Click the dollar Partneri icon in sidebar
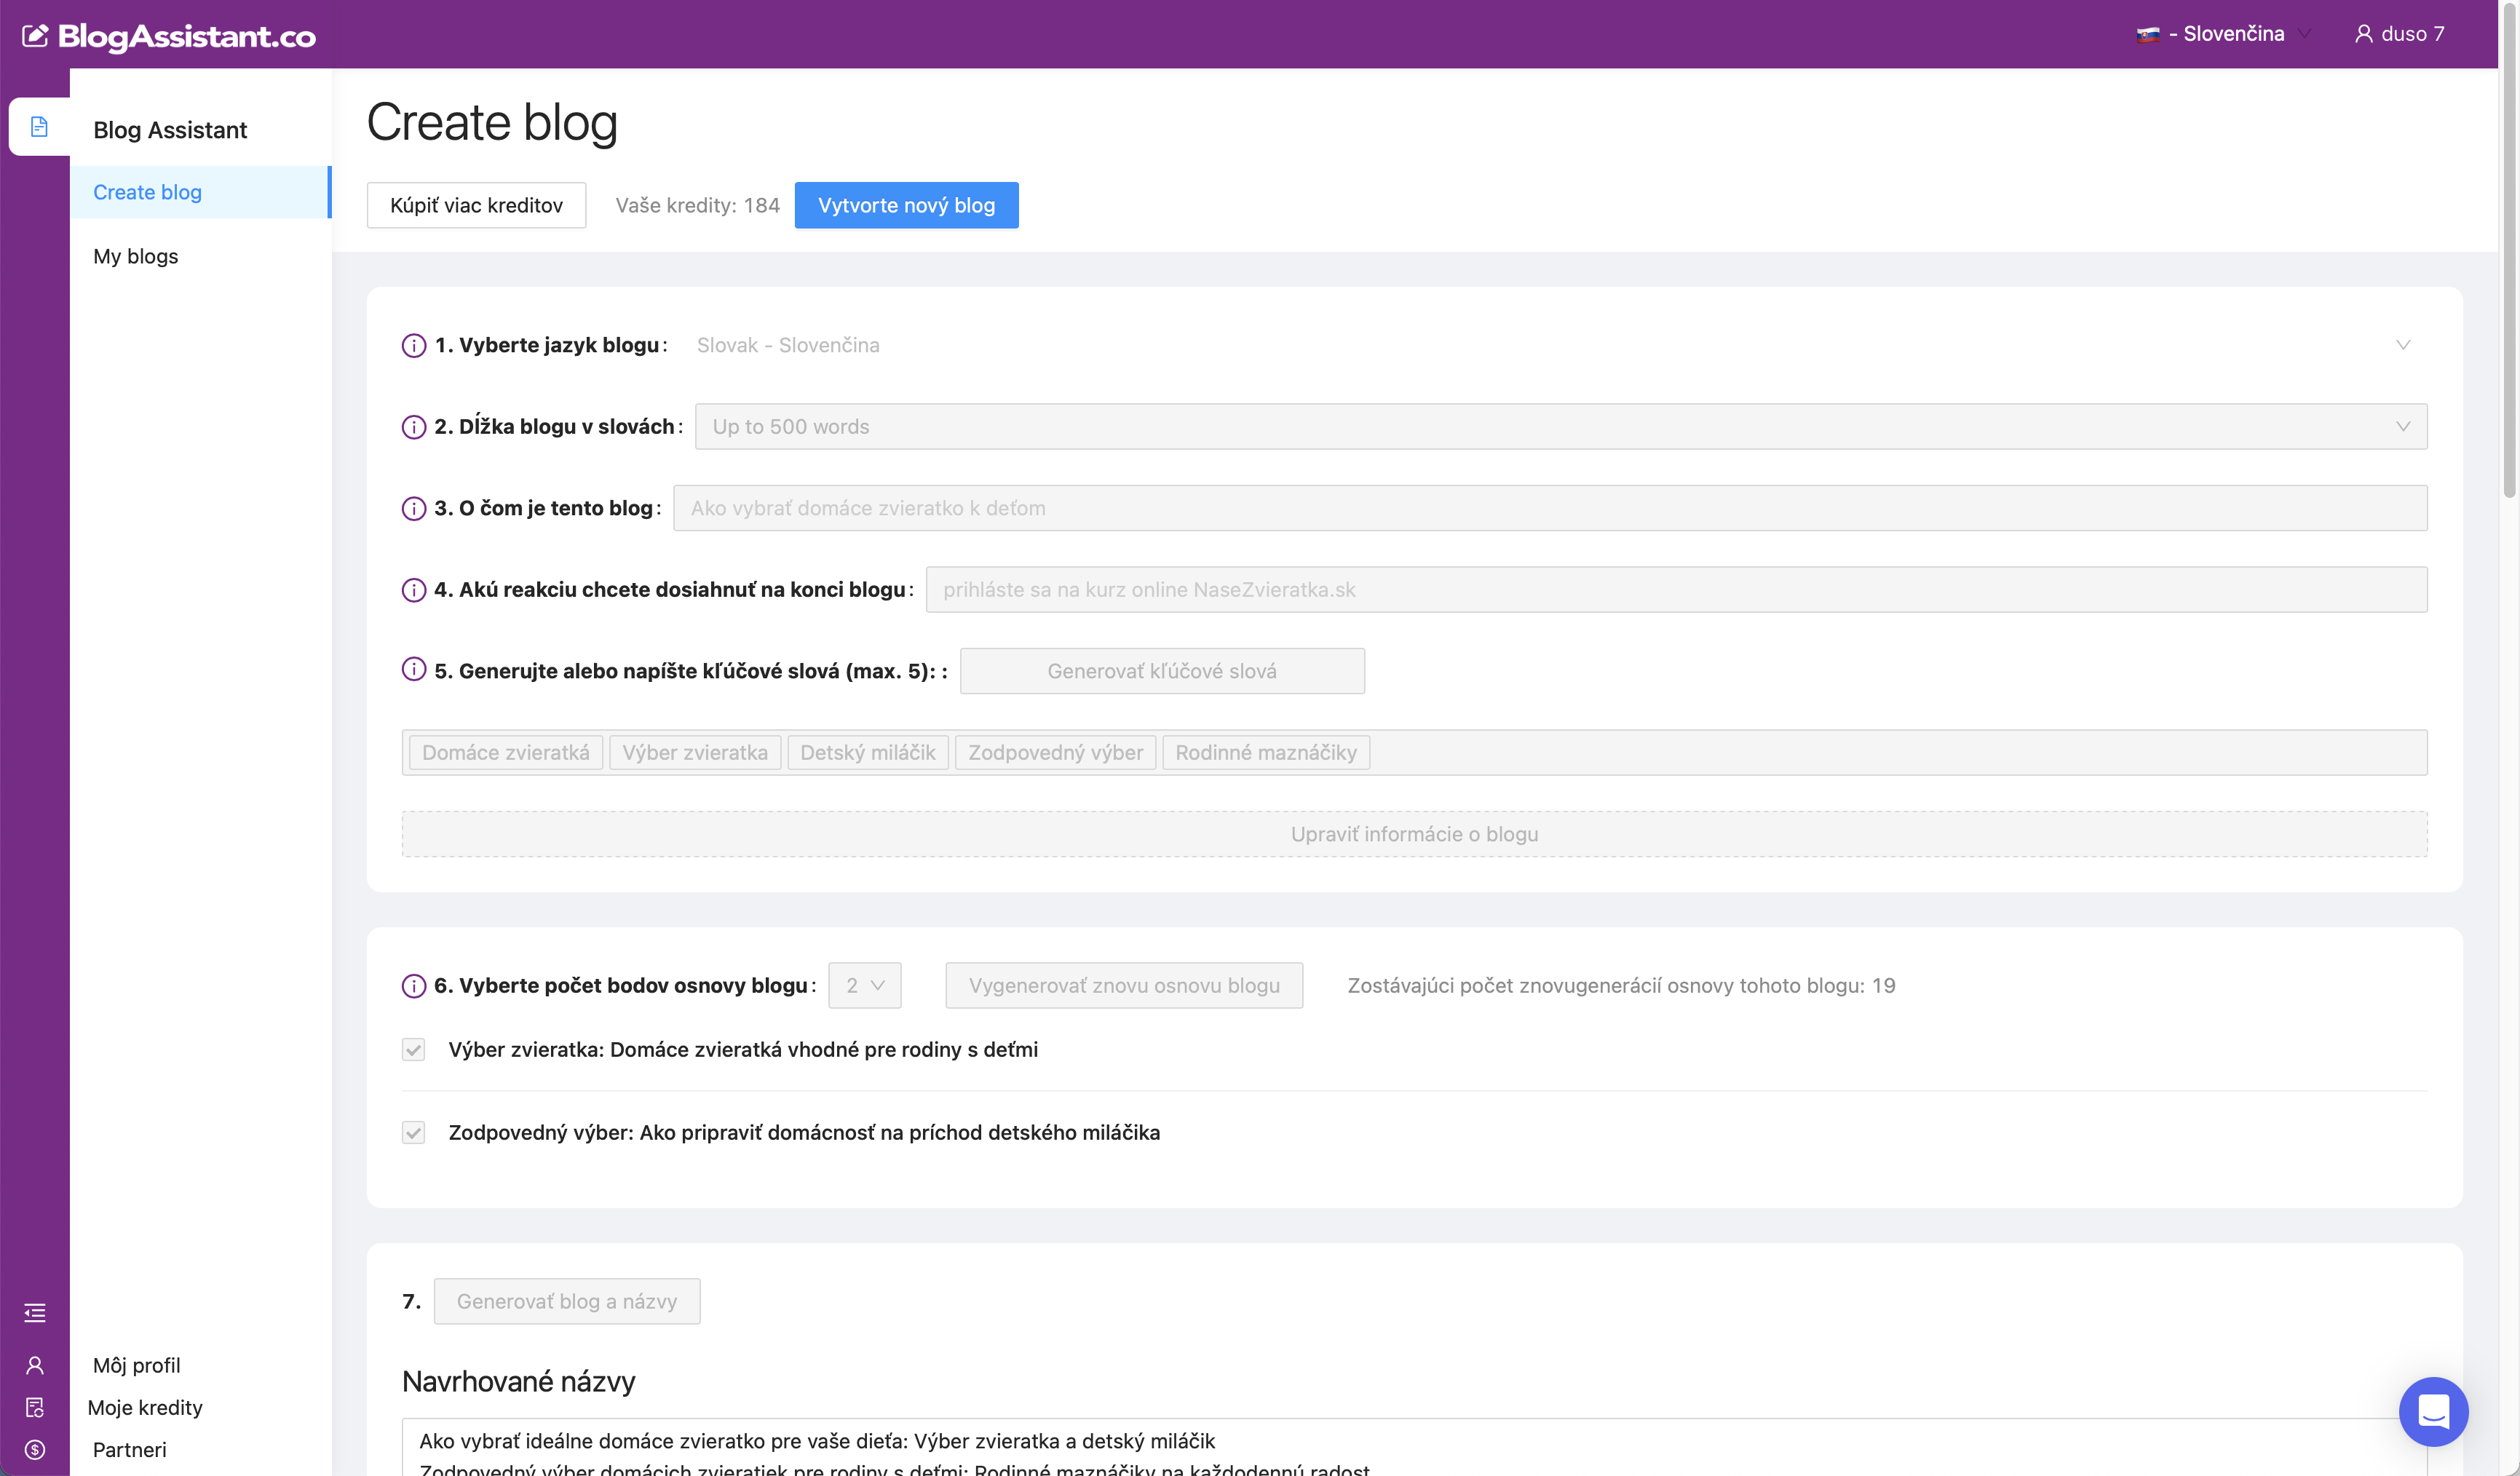Viewport: 2520px width, 1476px height. (x=35, y=1449)
